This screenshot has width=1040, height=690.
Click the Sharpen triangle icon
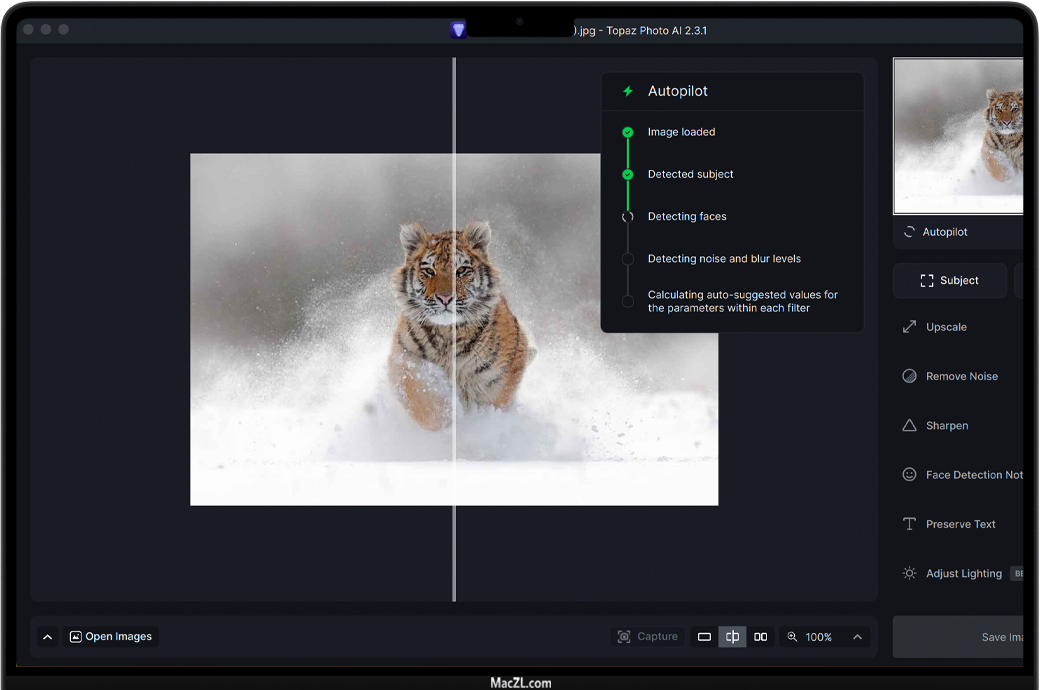(x=909, y=426)
